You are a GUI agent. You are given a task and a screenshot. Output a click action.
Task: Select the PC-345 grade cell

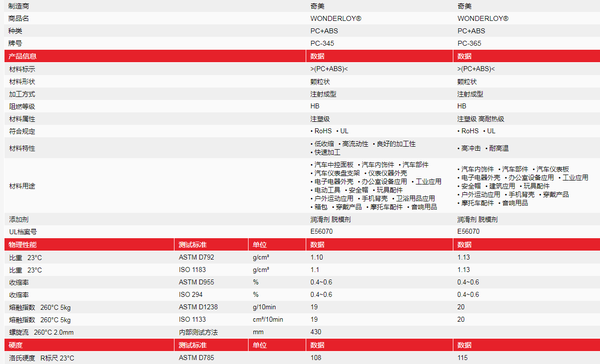click(x=322, y=43)
